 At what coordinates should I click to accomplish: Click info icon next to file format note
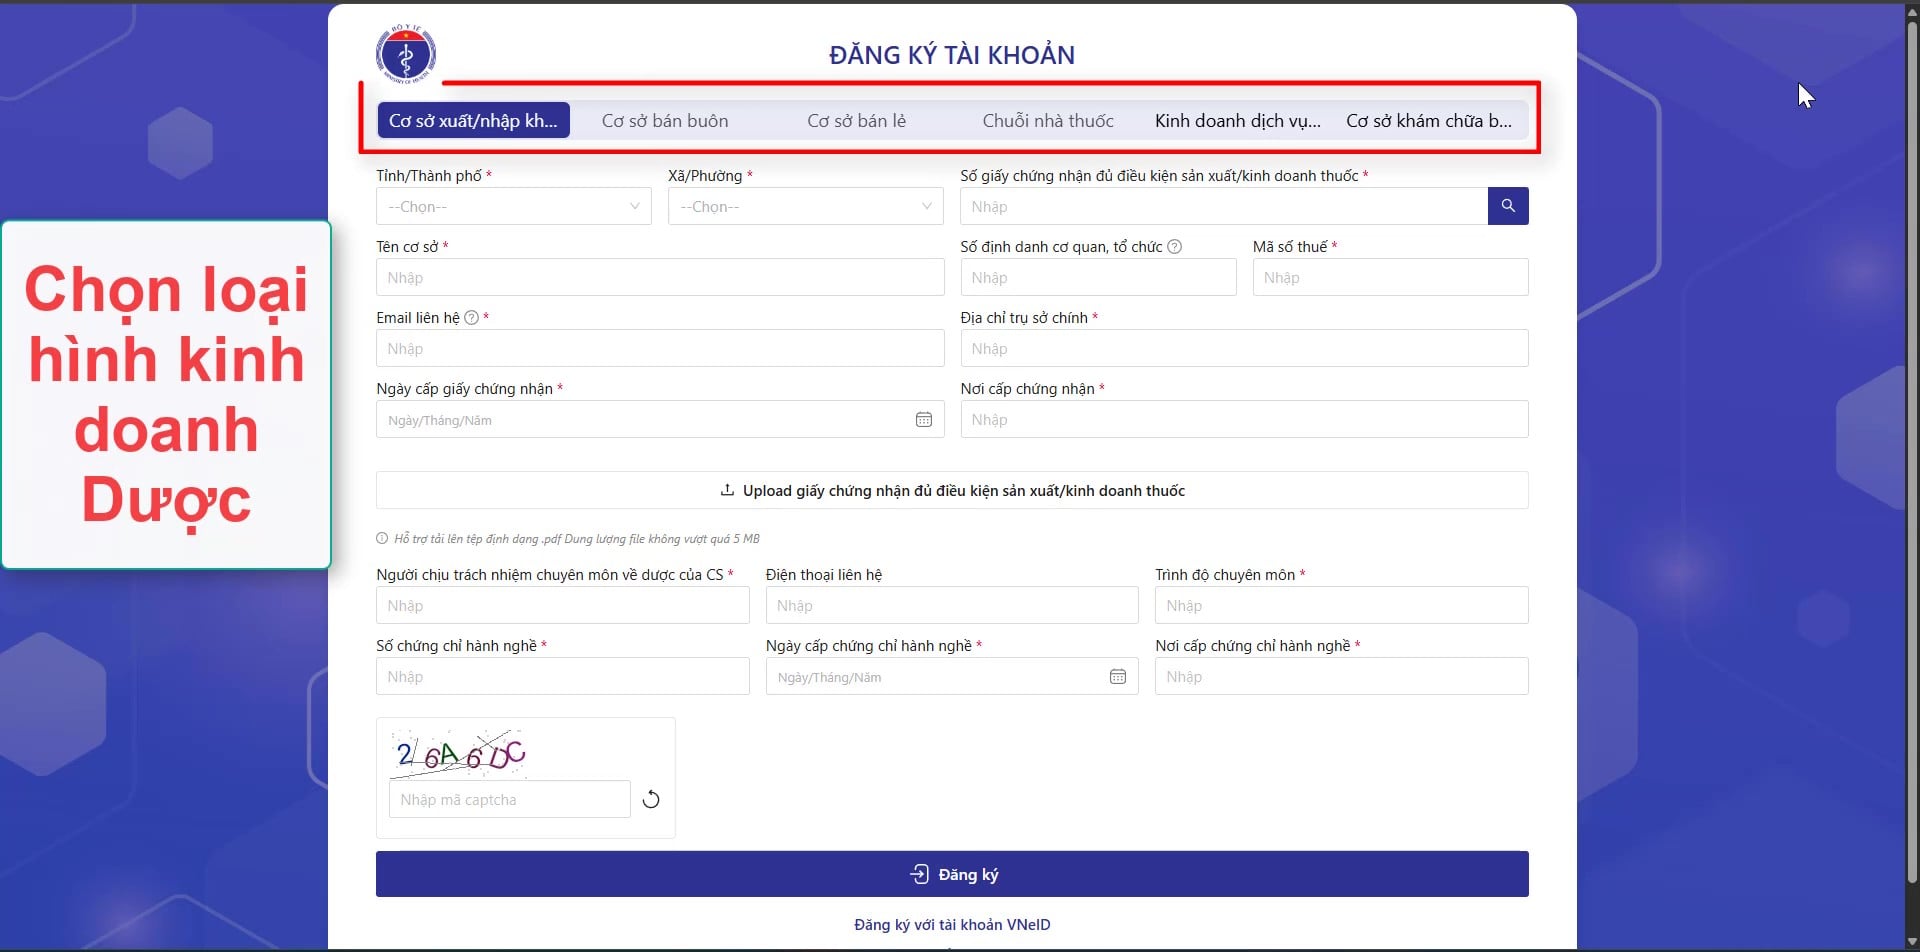(x=382, y=538)
